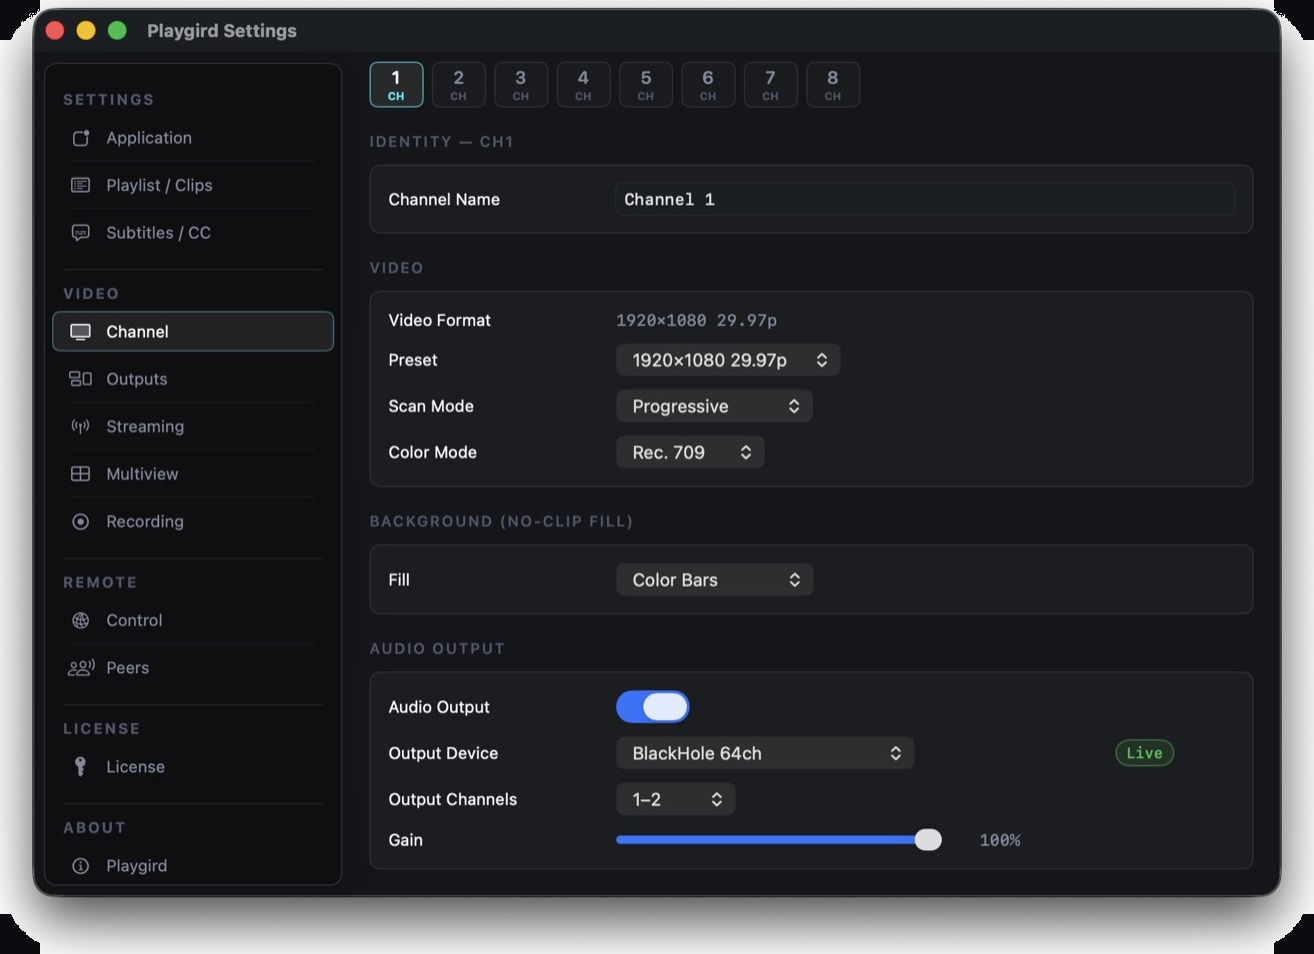Click the Gain 100% value

(1000, 840)
